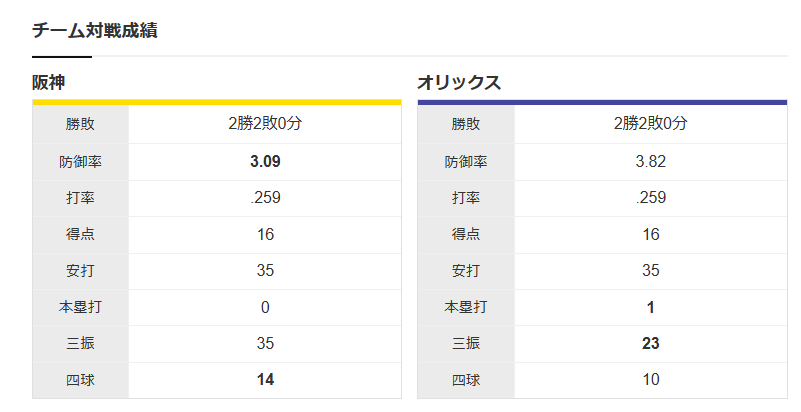The width and height of the screenshot is (801, 412).
Task: Click the yellow bar under 阪神
Action: (x=216, y=101)
